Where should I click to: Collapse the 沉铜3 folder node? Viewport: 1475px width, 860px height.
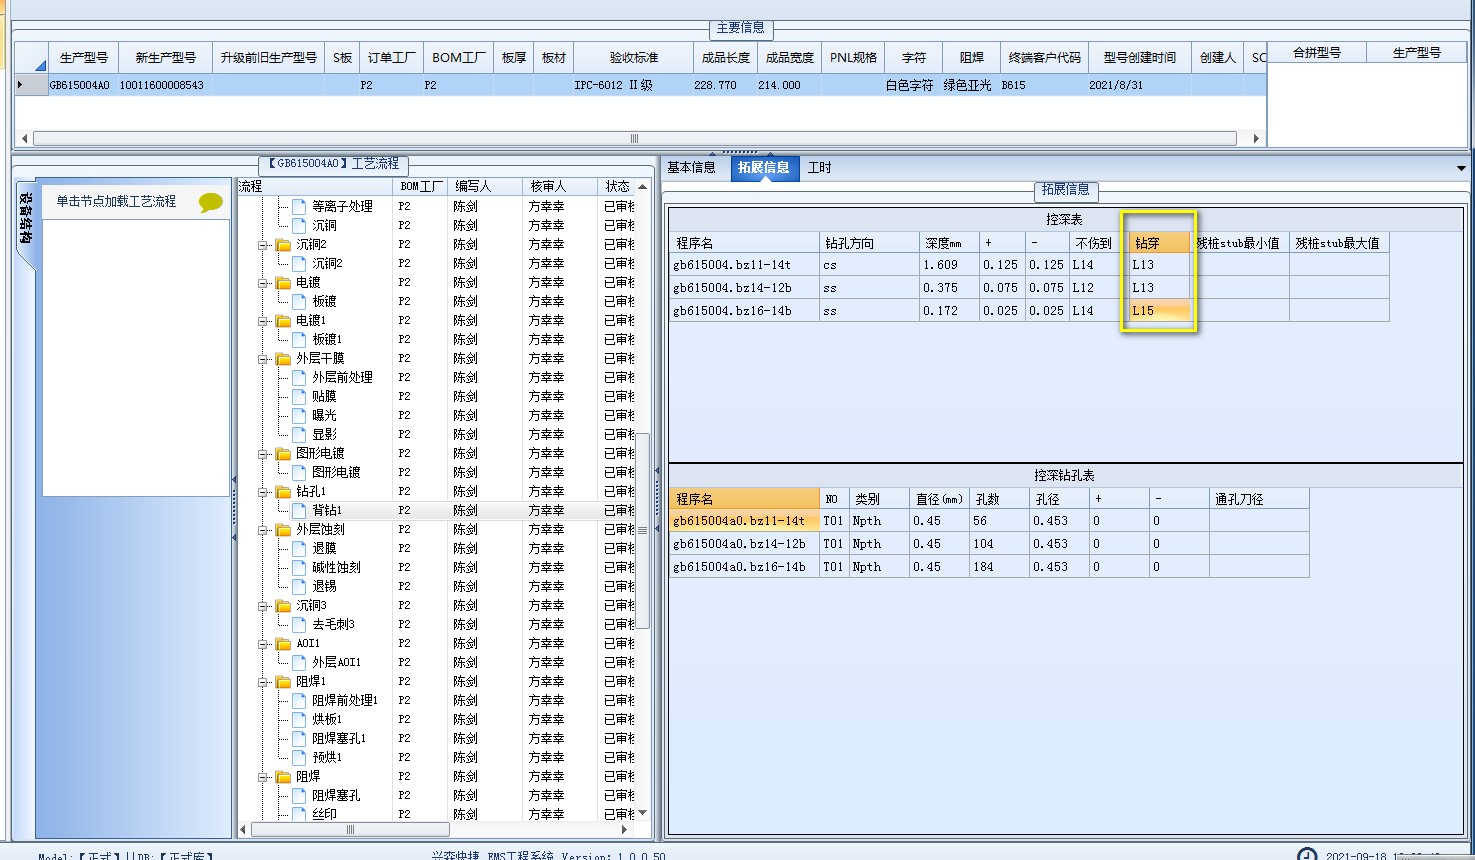263,605
